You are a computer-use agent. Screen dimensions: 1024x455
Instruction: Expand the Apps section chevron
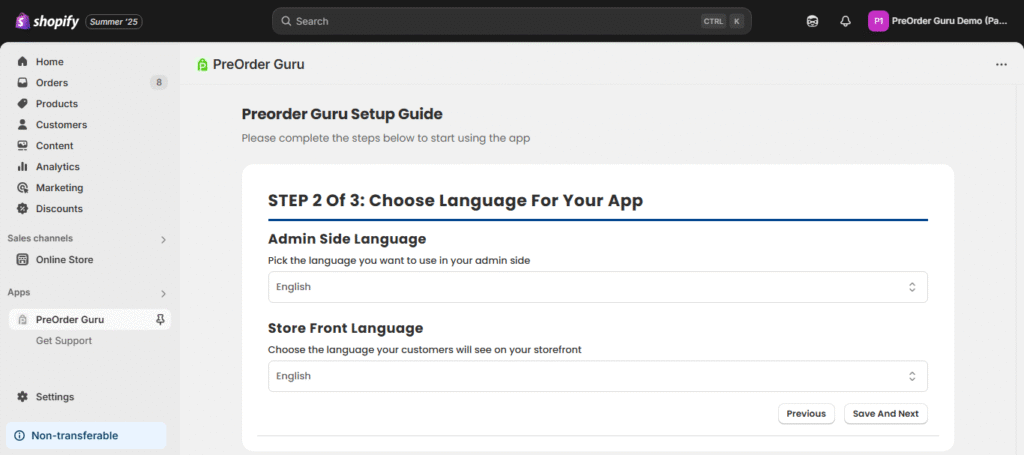point(163,293)
